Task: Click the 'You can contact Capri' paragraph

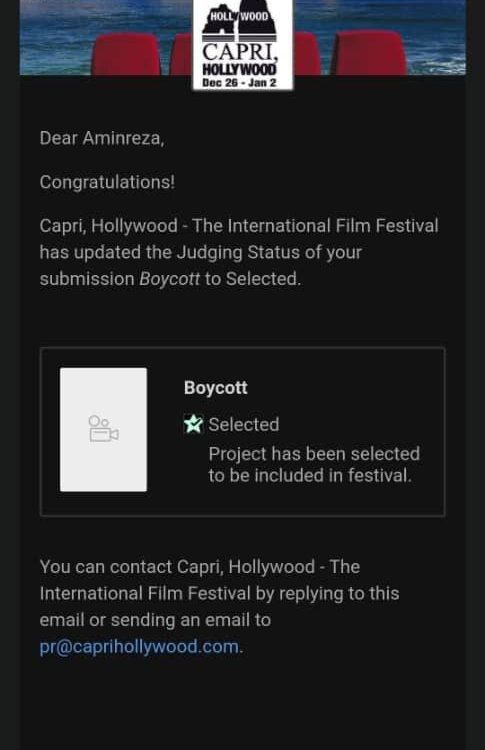Action: click(220, 607)
